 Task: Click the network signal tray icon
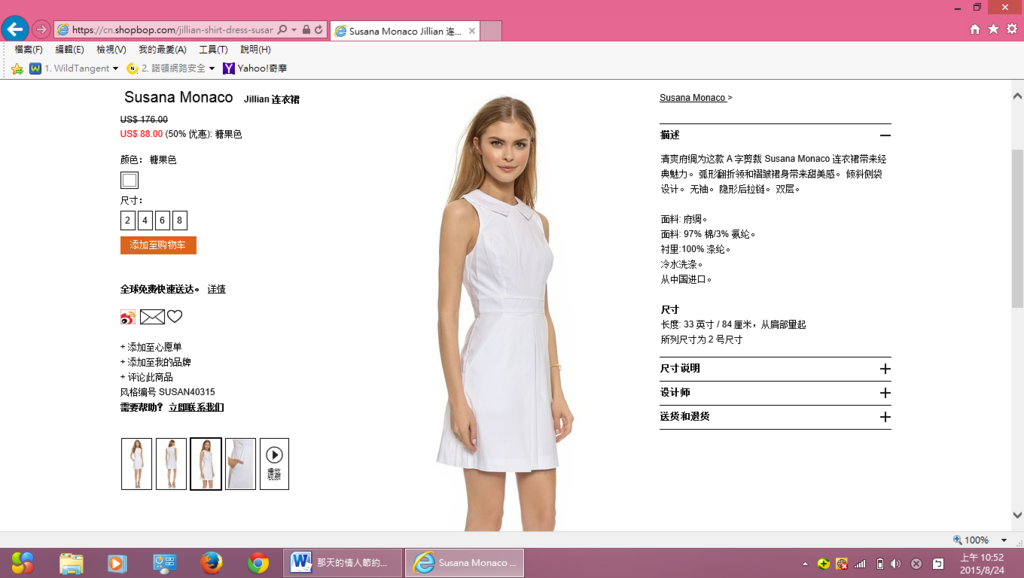(860, 563)
